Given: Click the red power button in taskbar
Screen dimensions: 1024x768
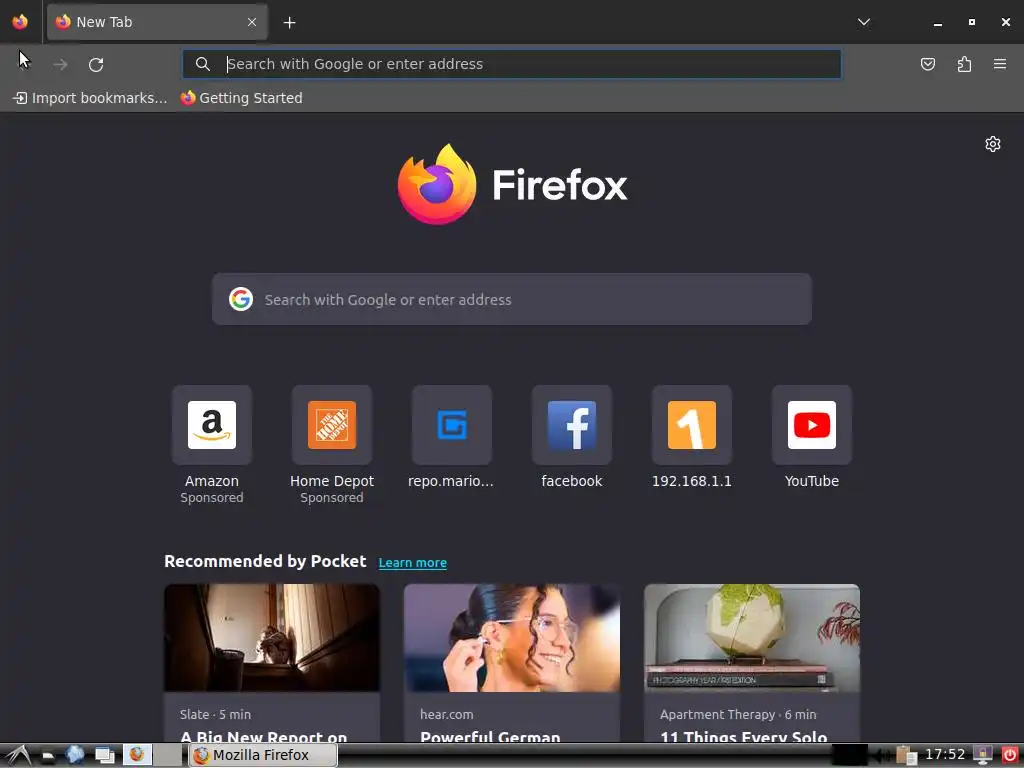Looking at the screenshot, I should [x=1010, y=755].
